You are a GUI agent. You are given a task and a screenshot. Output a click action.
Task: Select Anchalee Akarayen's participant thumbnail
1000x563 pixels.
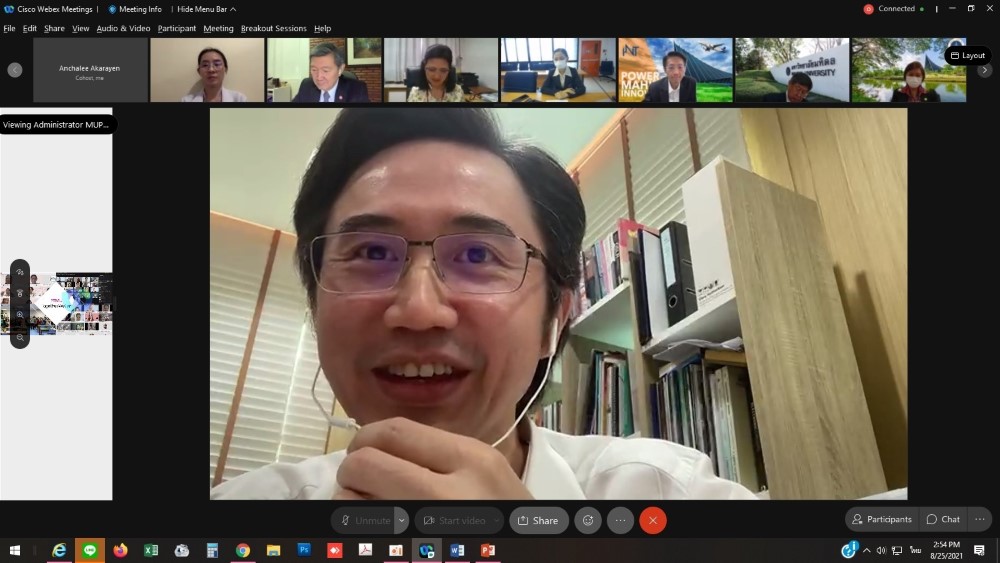coord(90,70)
